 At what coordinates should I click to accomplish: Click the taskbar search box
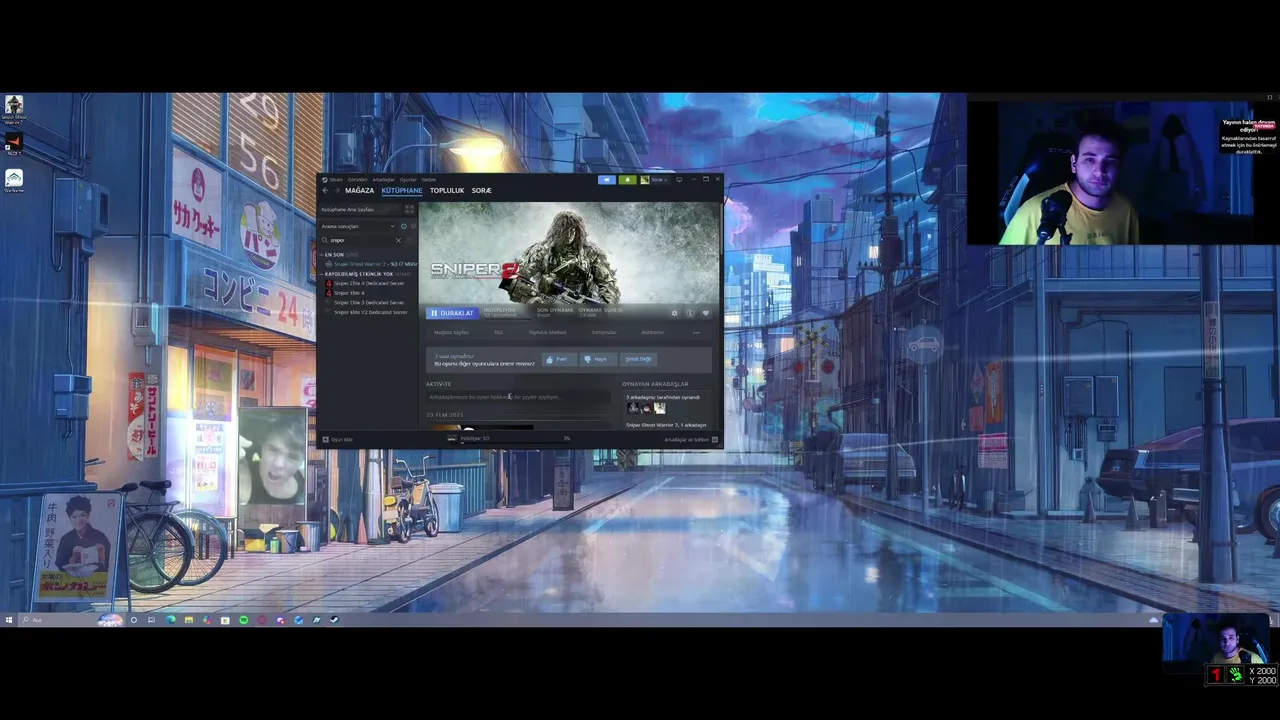click(72, 620)
